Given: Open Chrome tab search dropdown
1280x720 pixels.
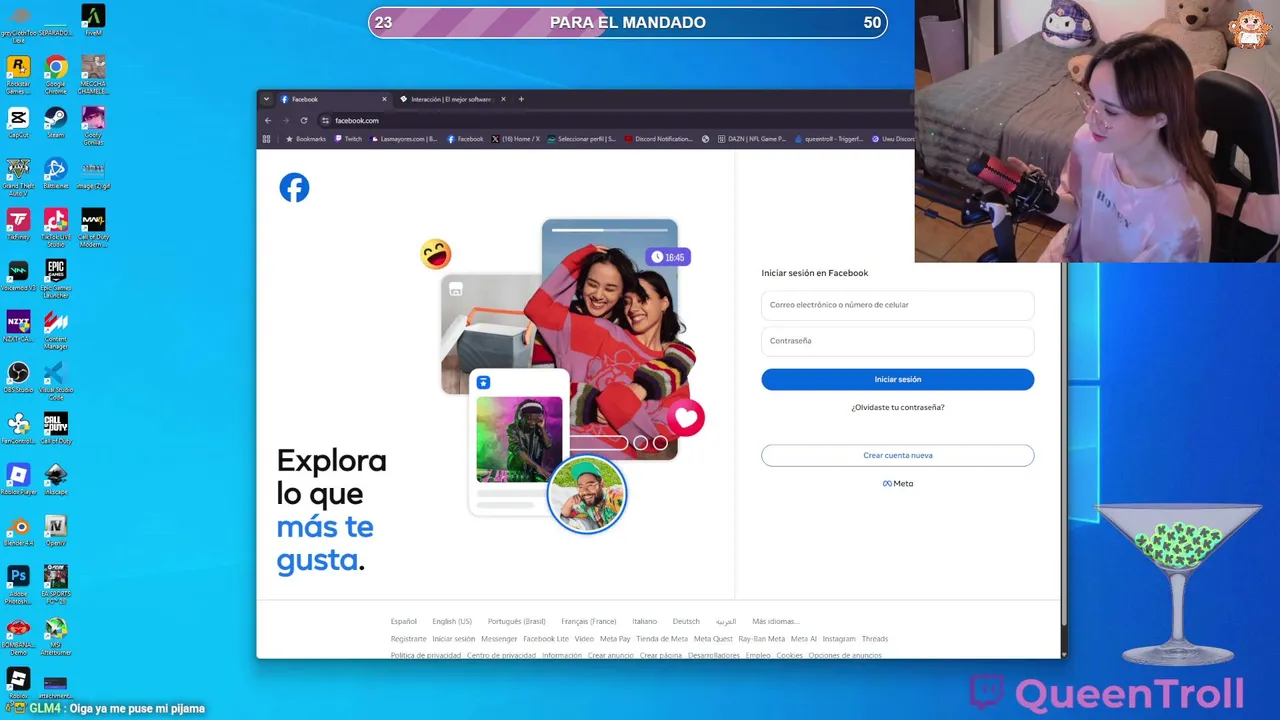Looking at the screenshot, I should pos(266,99).
